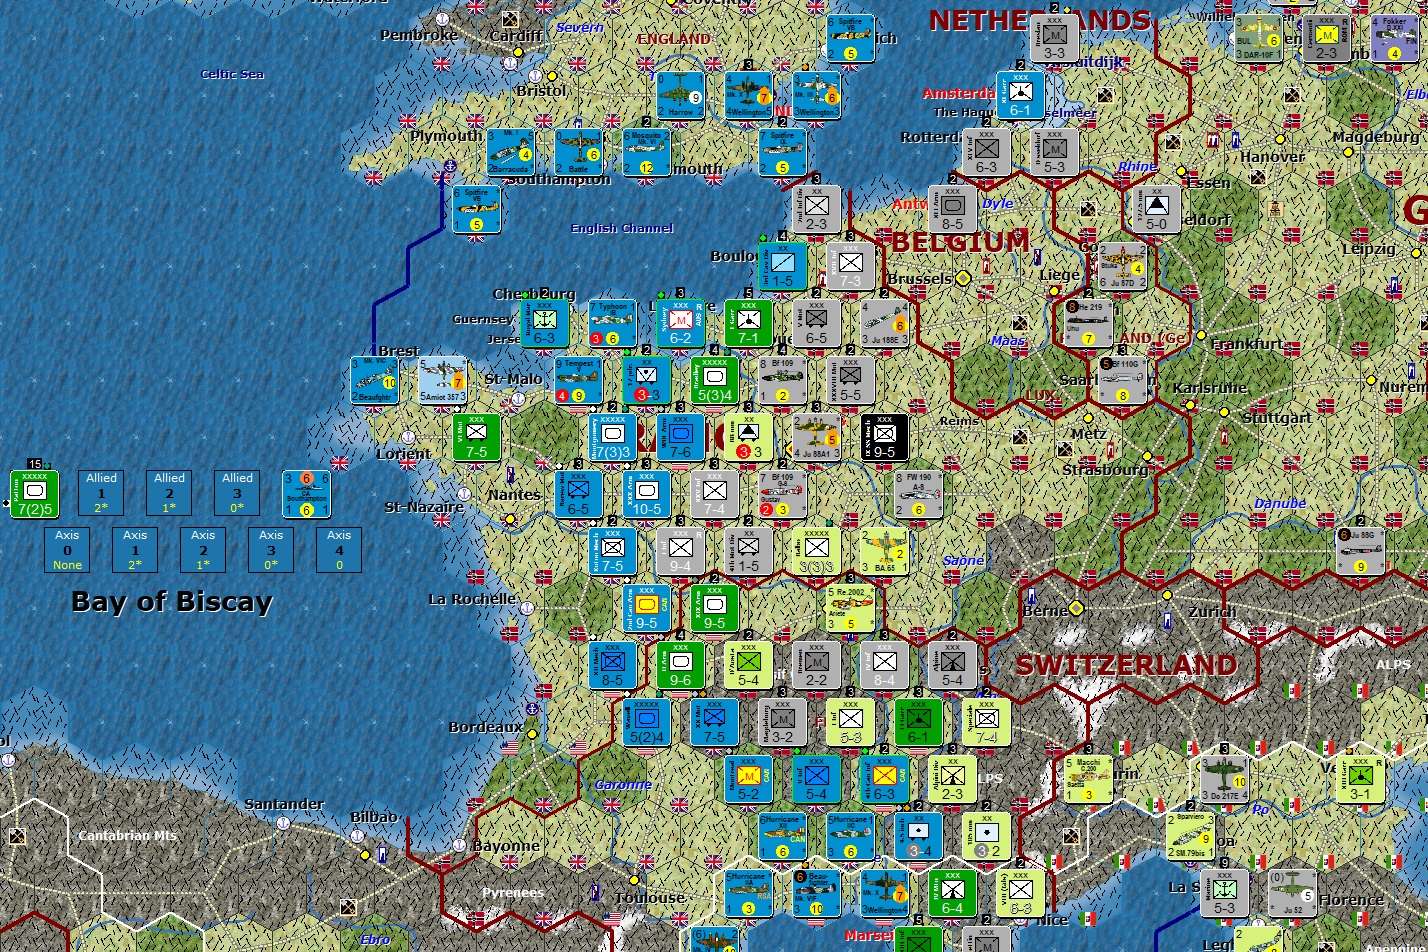Click the Axis 2 box showing 1*
The width and height of the screenshot is (1428, 952).
[x=203, y=550]
